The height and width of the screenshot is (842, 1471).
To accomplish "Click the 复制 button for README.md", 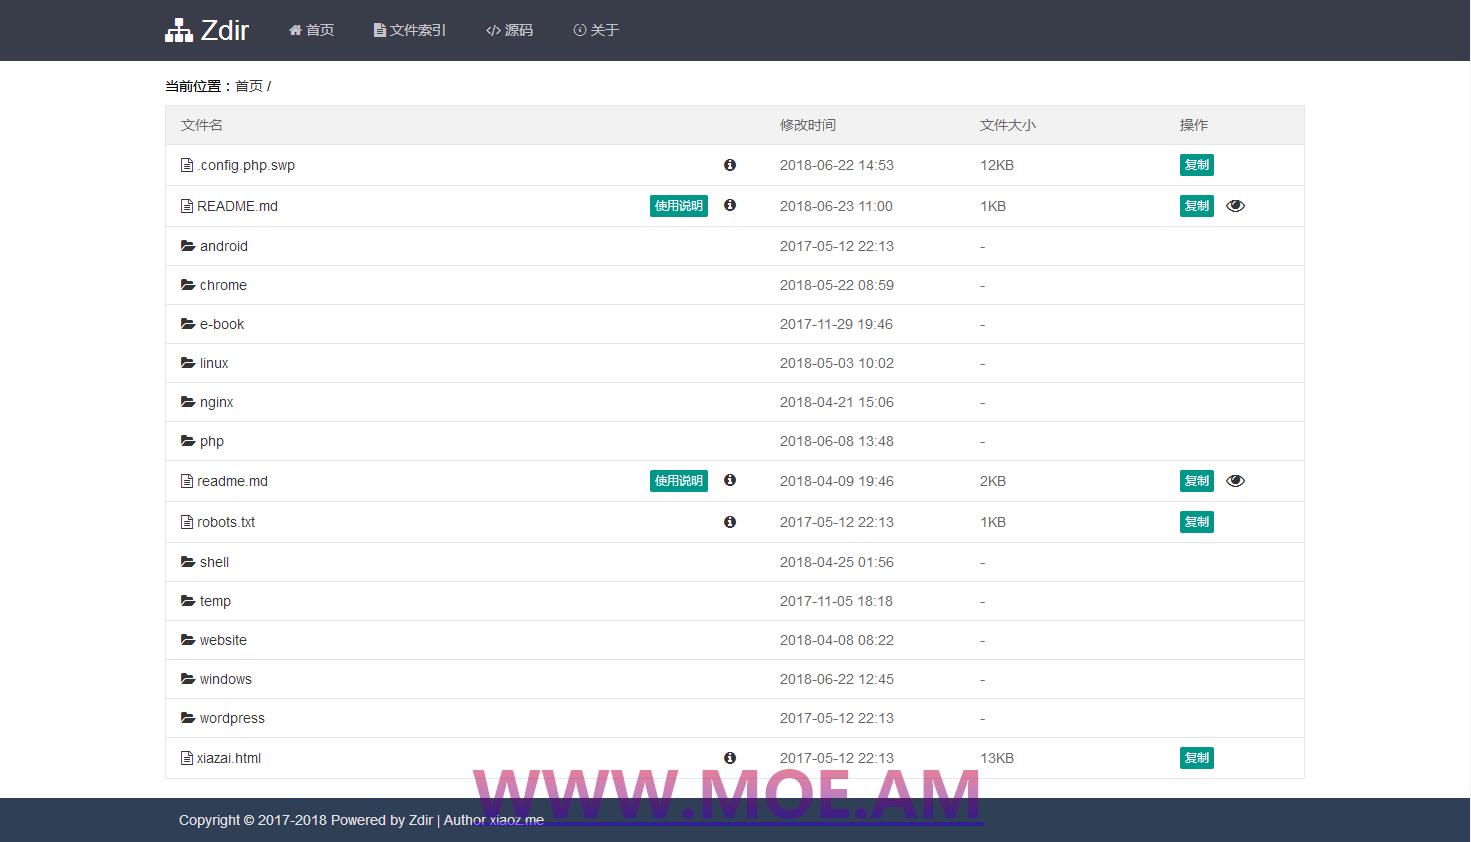I will pos(1196,206).
